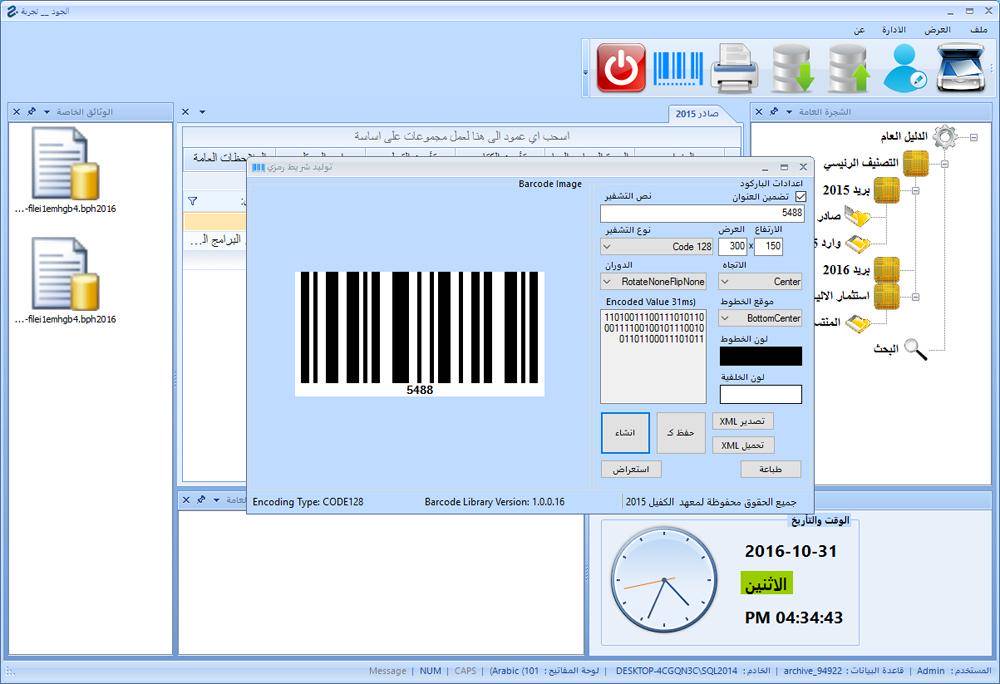This screenshot has width=1000, height=684.
Task: Click the filter funnel icon in grid
Action: (x=193, y=201)
